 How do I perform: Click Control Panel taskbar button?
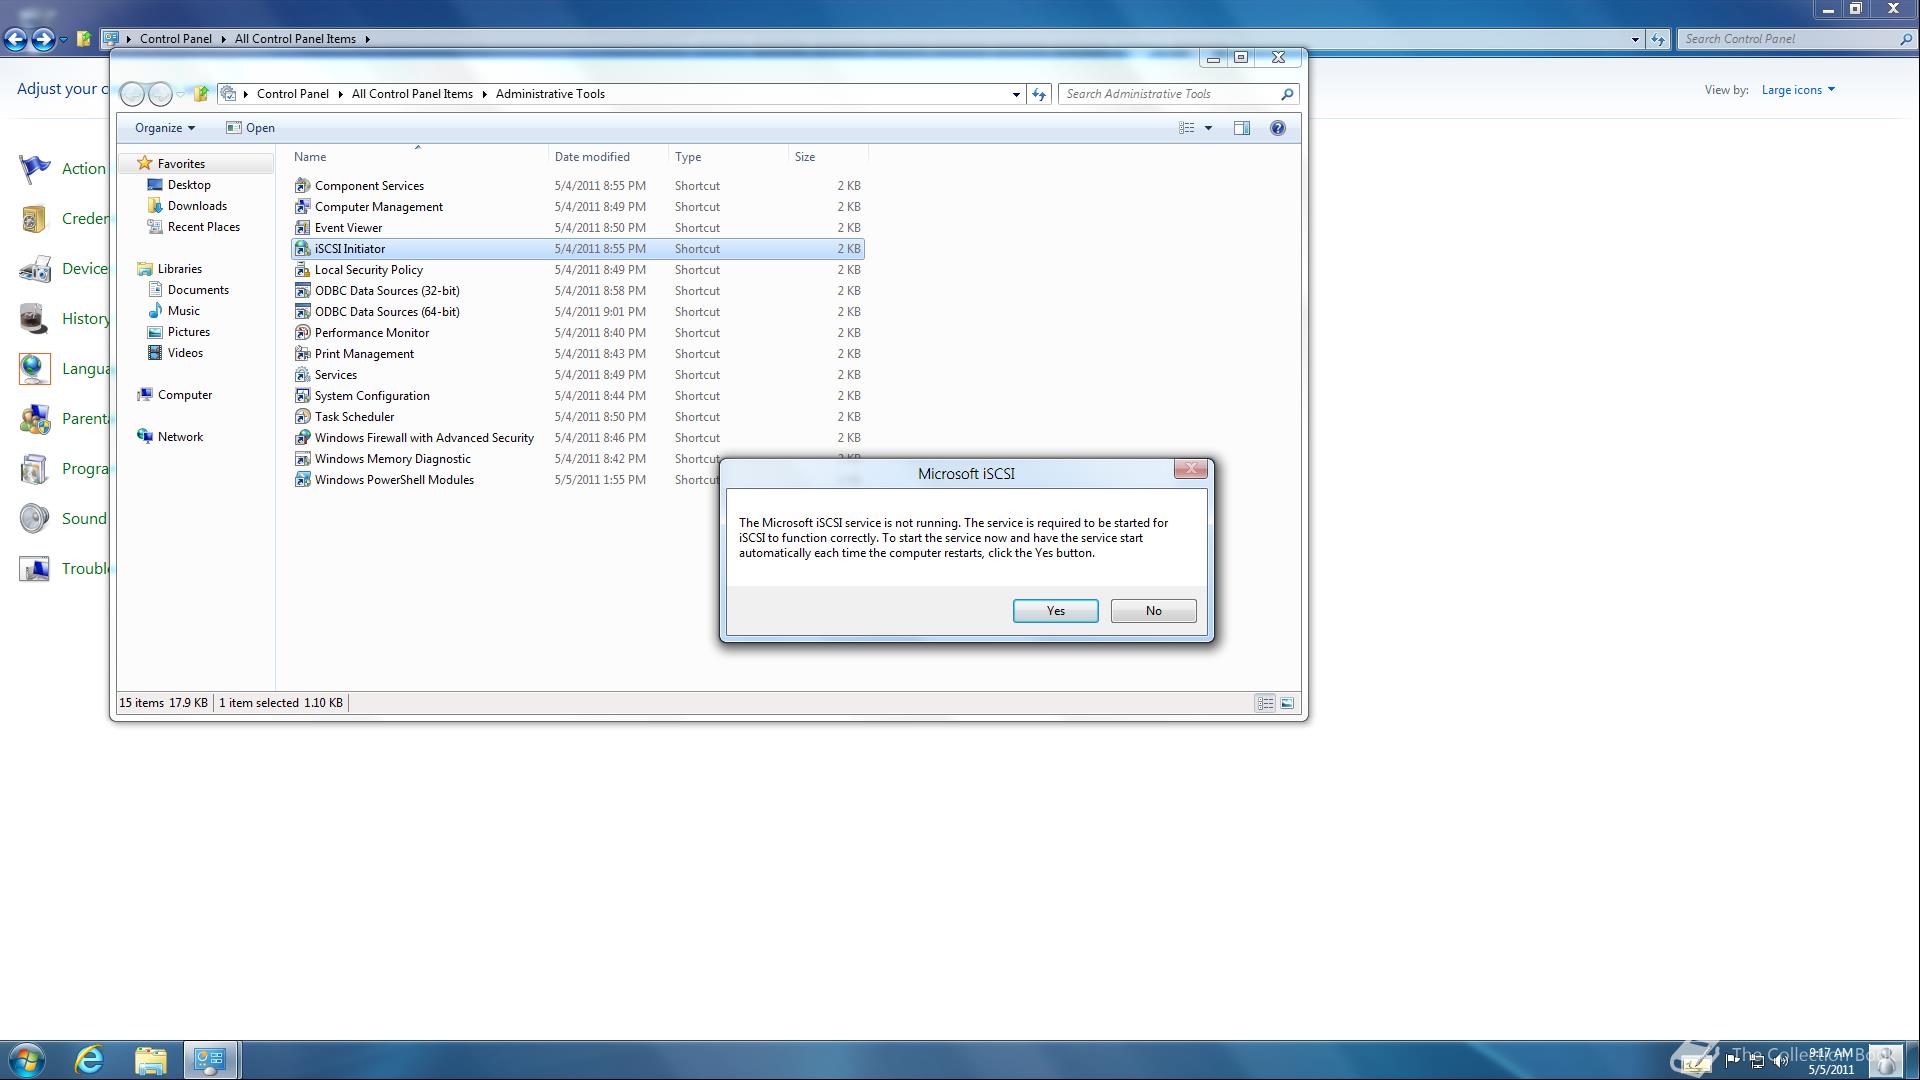[210, 1060]
